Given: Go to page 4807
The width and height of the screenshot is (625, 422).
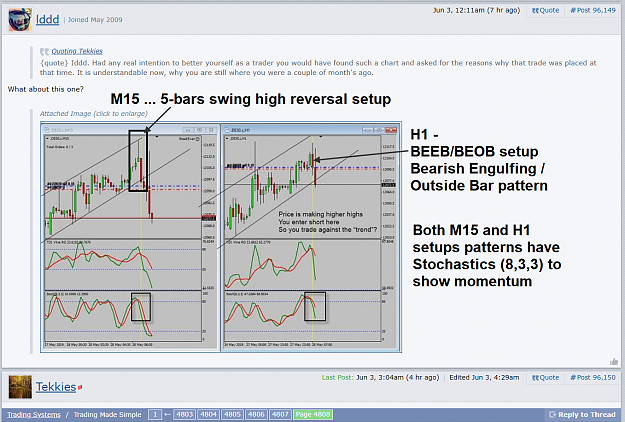Looking at the screenshot, I should tap(280, 414).
